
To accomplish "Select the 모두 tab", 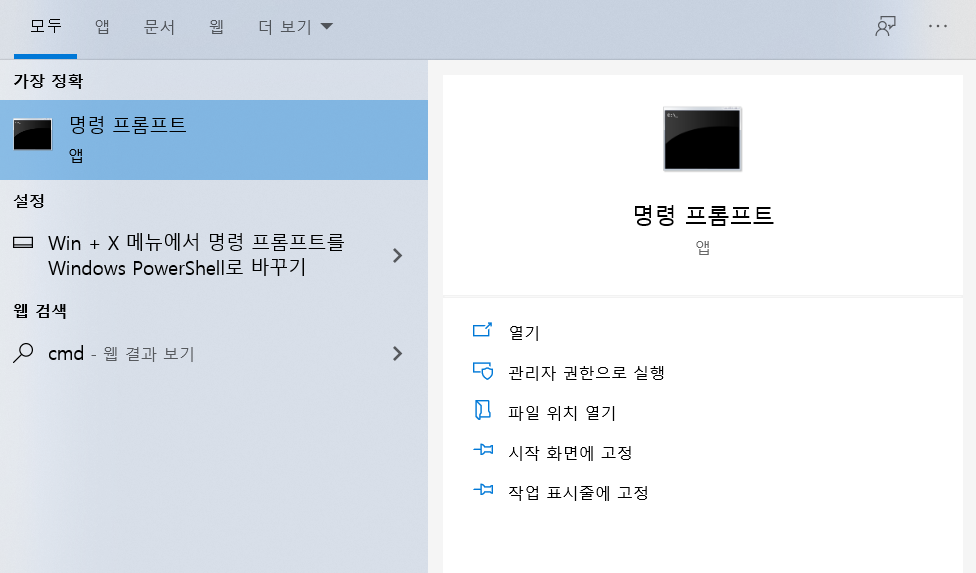I will pos(46,27).
